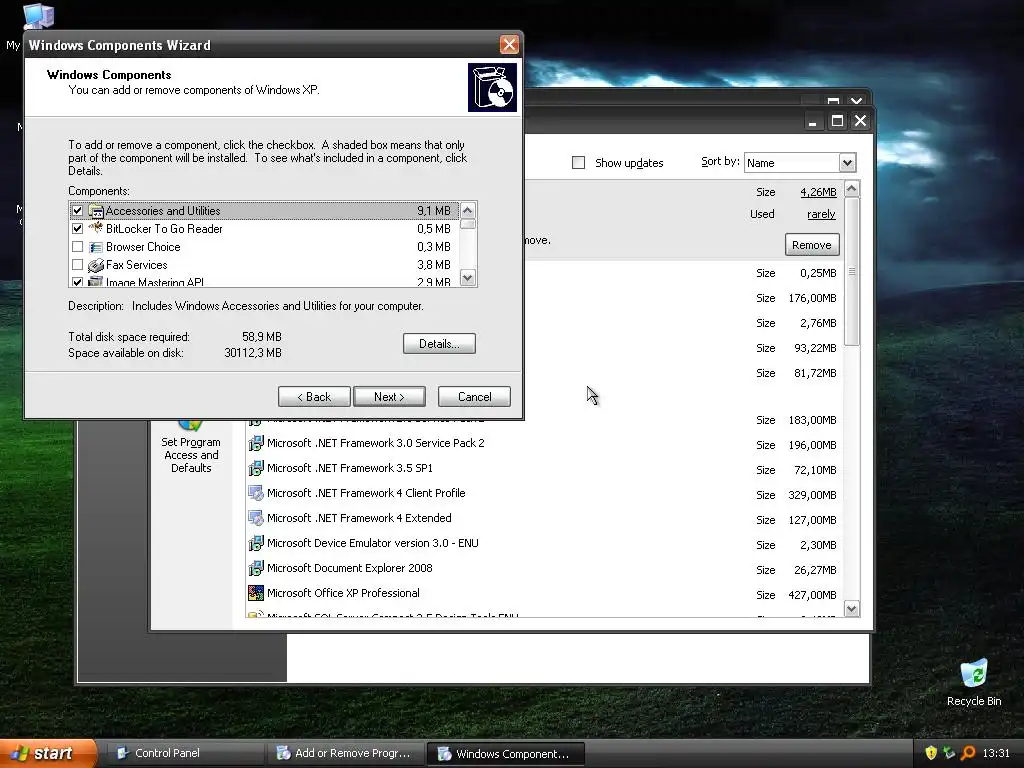Select Microsoft Device Emulator version 3.0 - ENU
The image size is (1024, 768).
pos(373,543)
